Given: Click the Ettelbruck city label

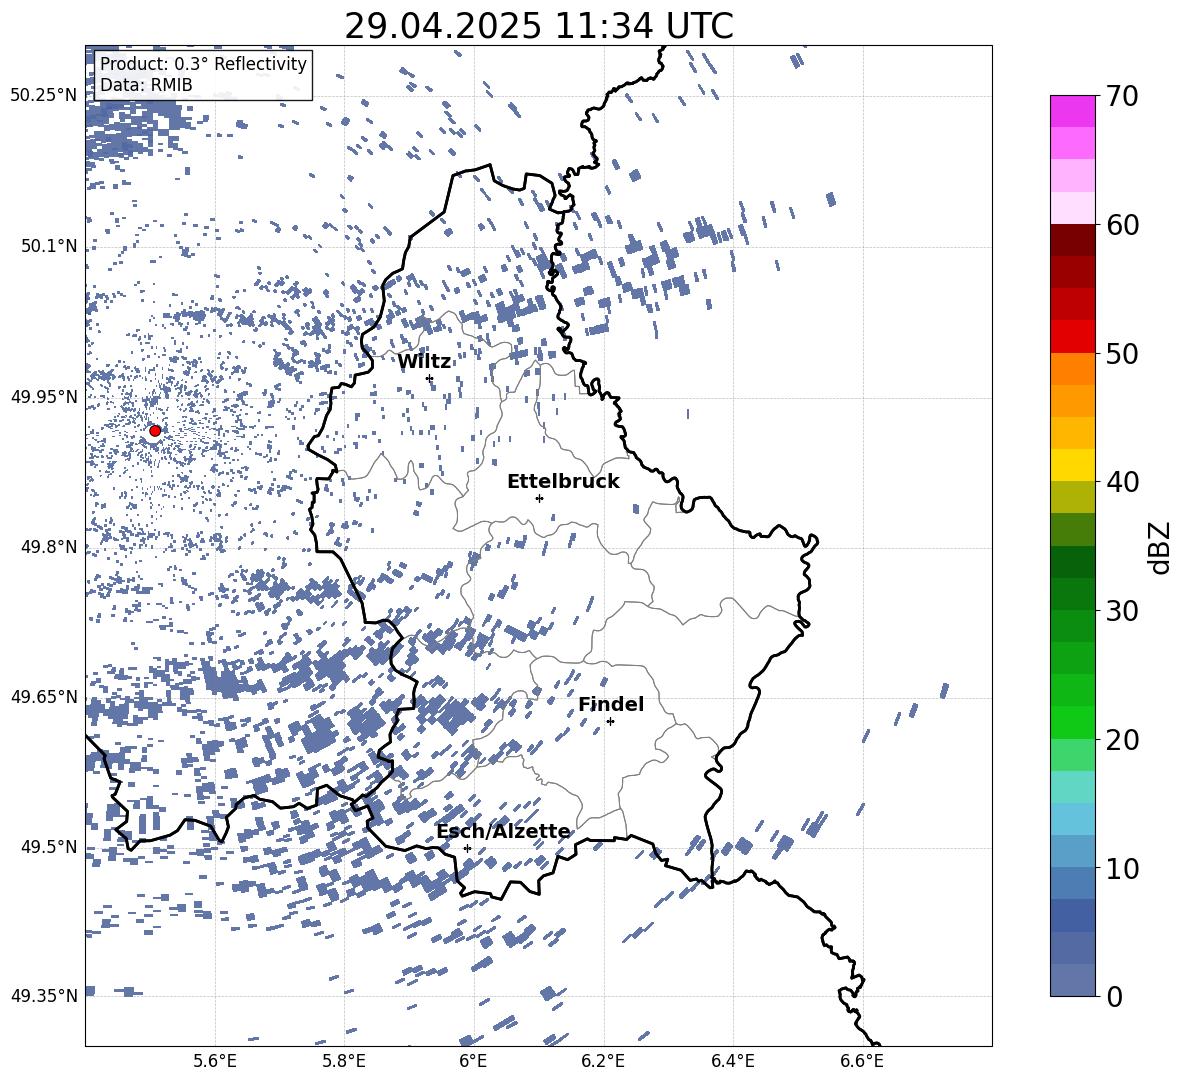Looking at the screenshot, I should pyautogui.click(x=563, y=482).
